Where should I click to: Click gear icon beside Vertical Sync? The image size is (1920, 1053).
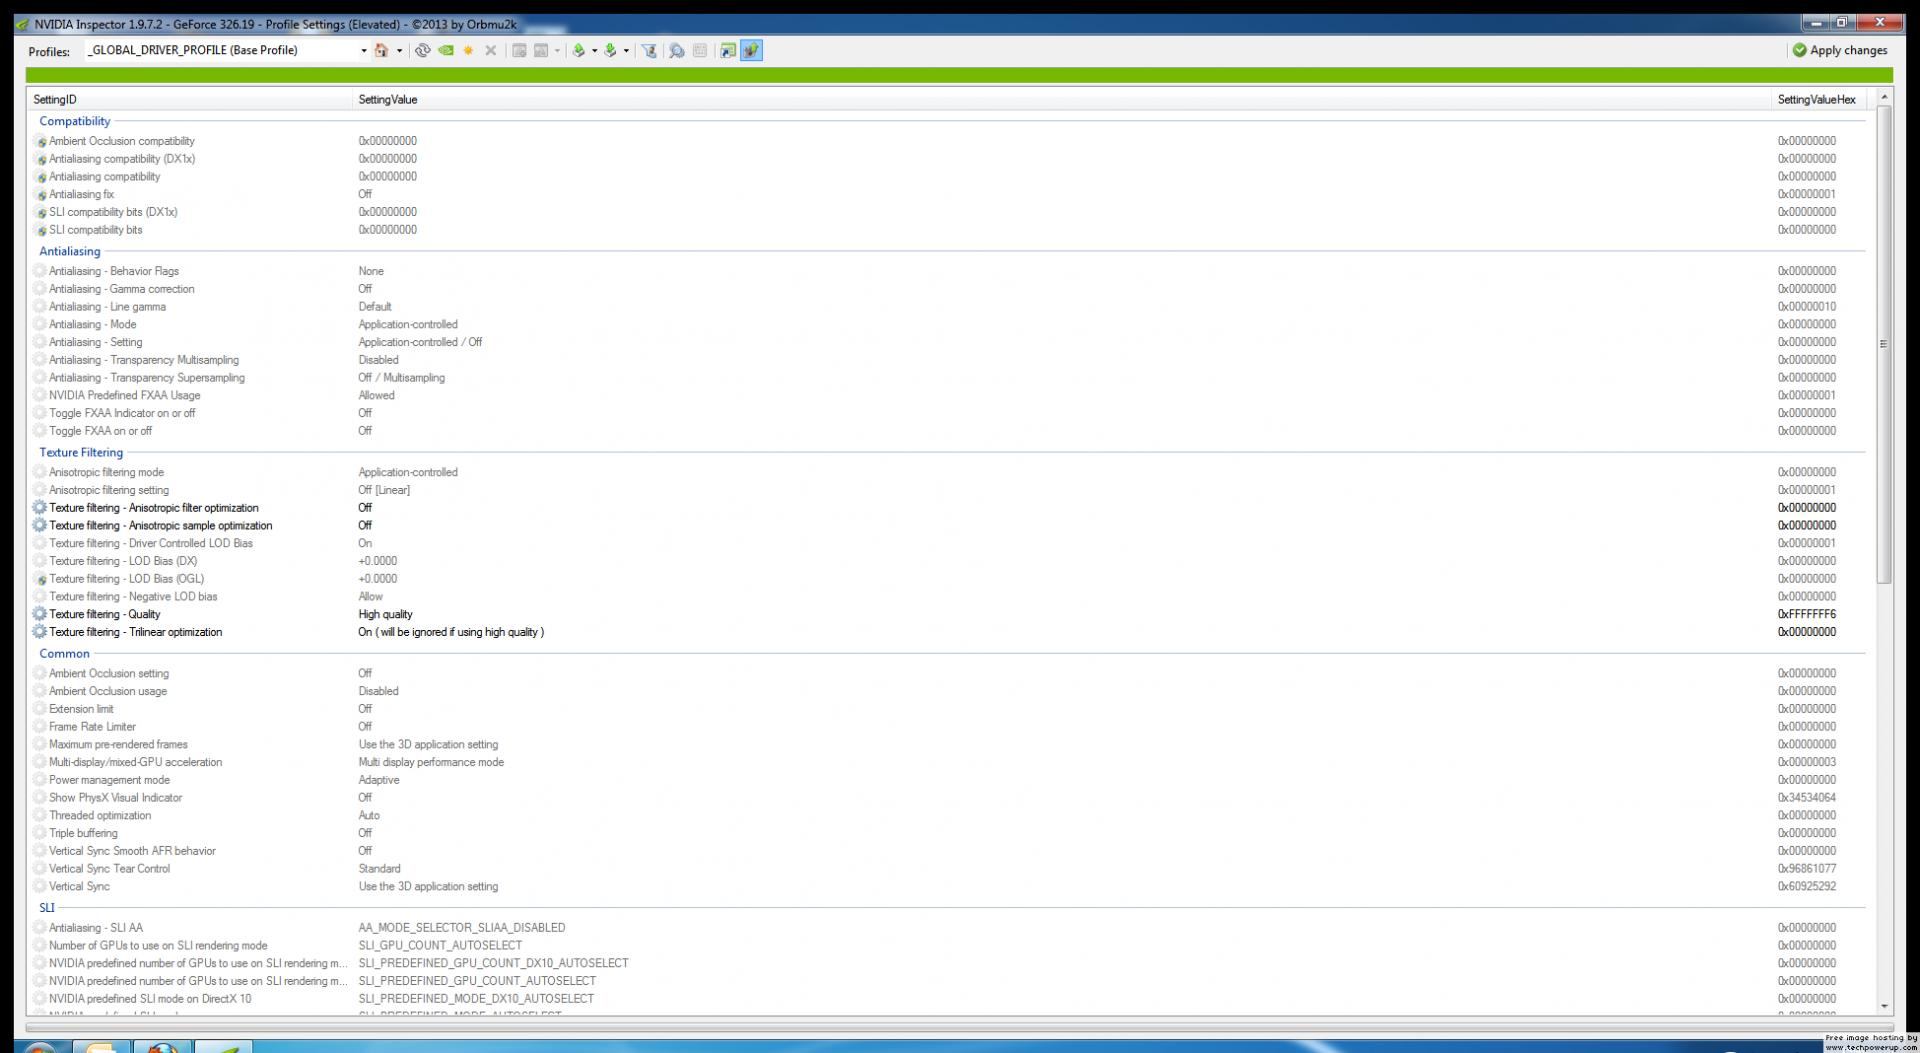40,886
